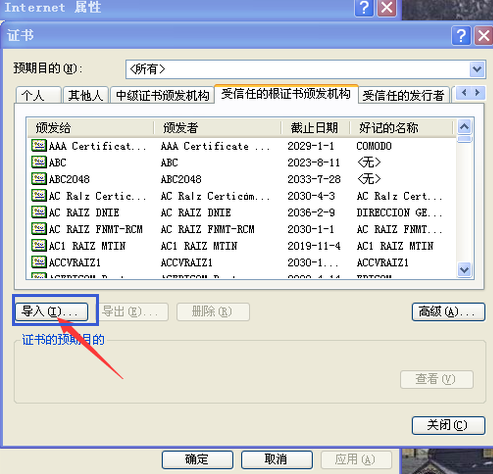This screenshot has width=493, height=474.
Task: Switch to the 中级证书颁发机构 tab
Action: pyautogui.click(x=162, y=95)
